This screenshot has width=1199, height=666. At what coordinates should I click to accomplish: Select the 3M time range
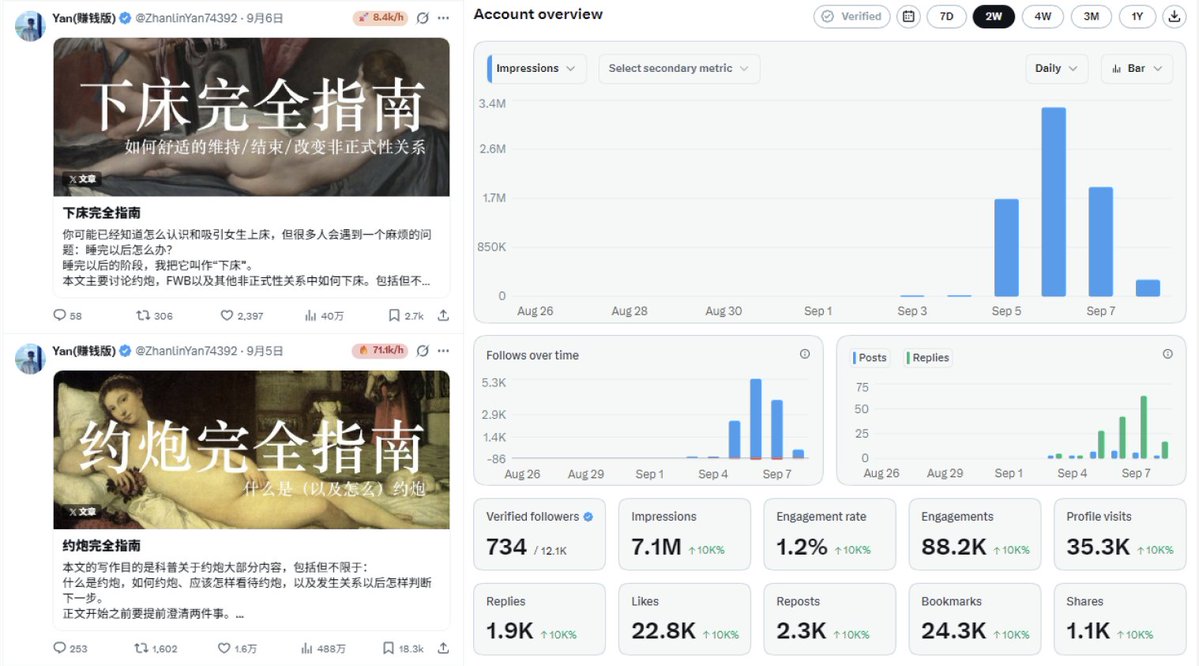[x=1091, y=16]
